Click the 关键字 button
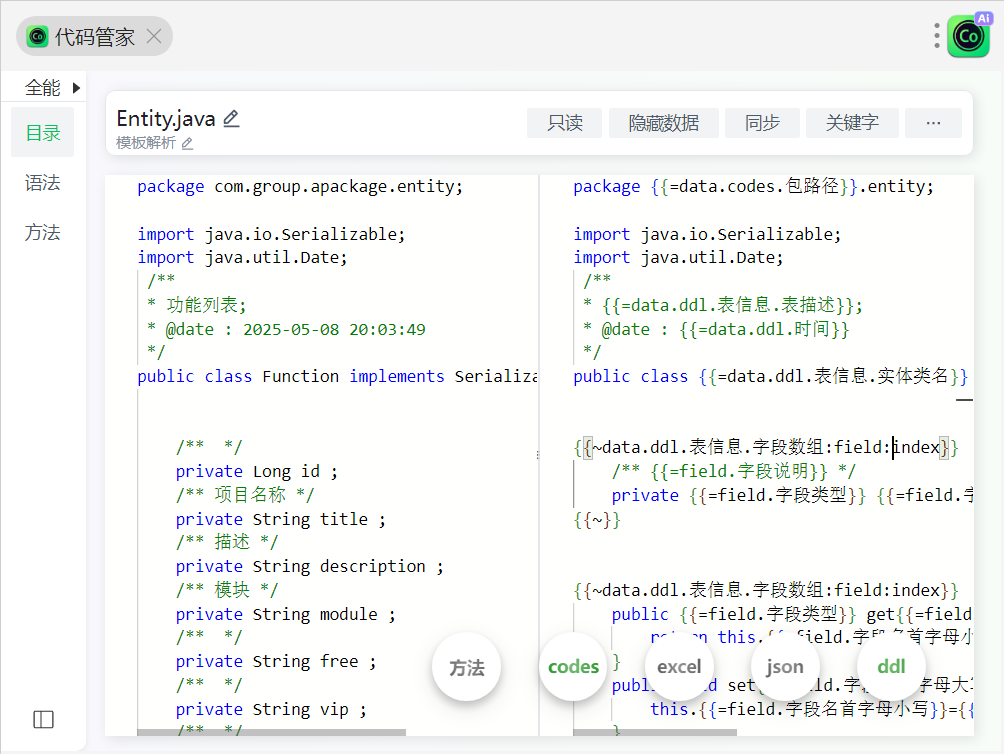Screen dimensions: 1004x754 [852, 123]
